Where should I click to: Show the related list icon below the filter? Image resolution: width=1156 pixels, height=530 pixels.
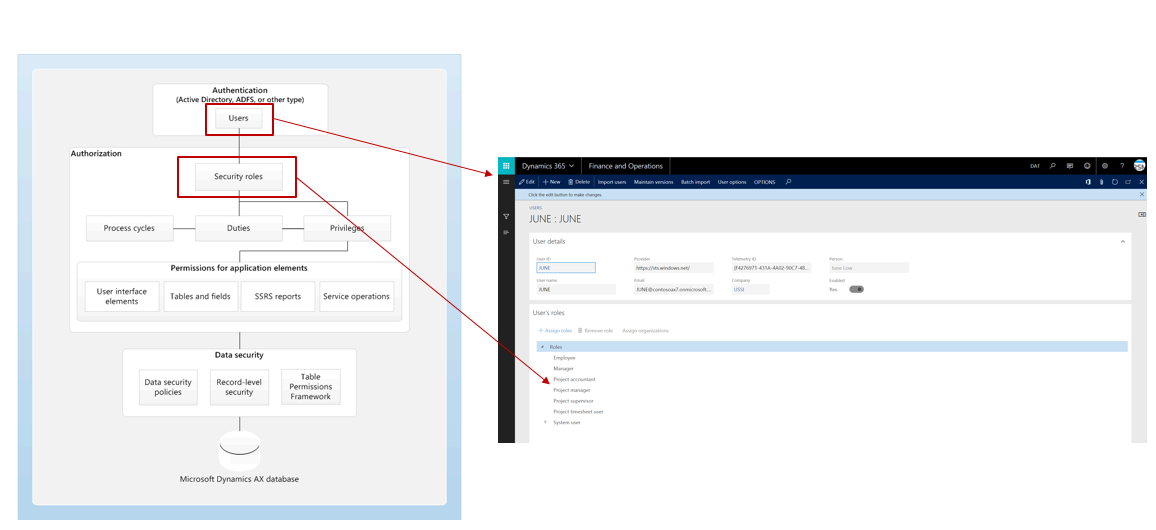click(x=506, y=233)
